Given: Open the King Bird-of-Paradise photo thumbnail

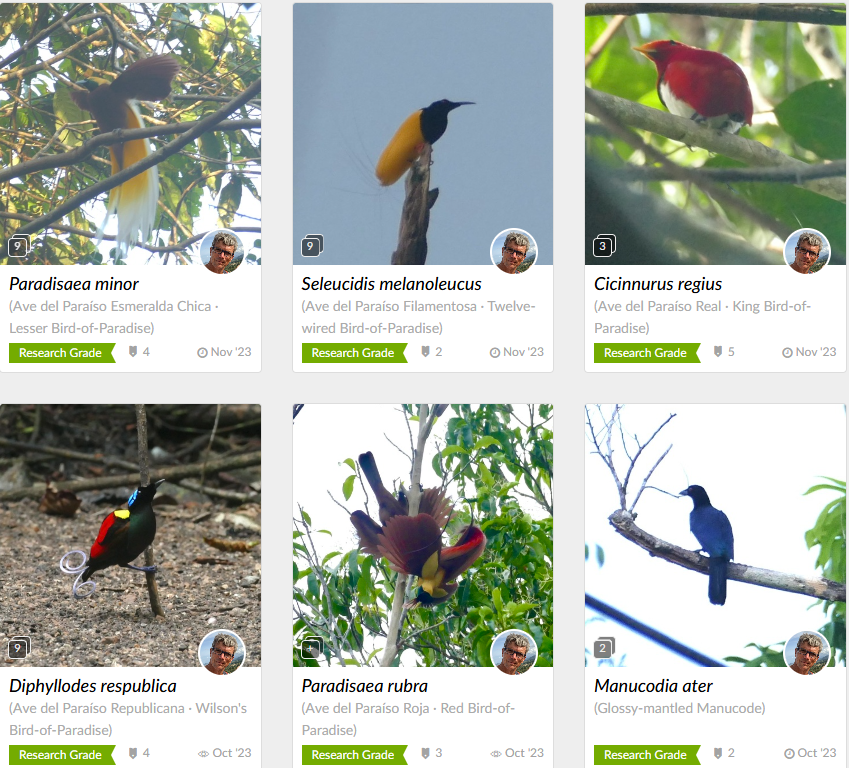Looking at the screenshot, I should tap(715, 134).
